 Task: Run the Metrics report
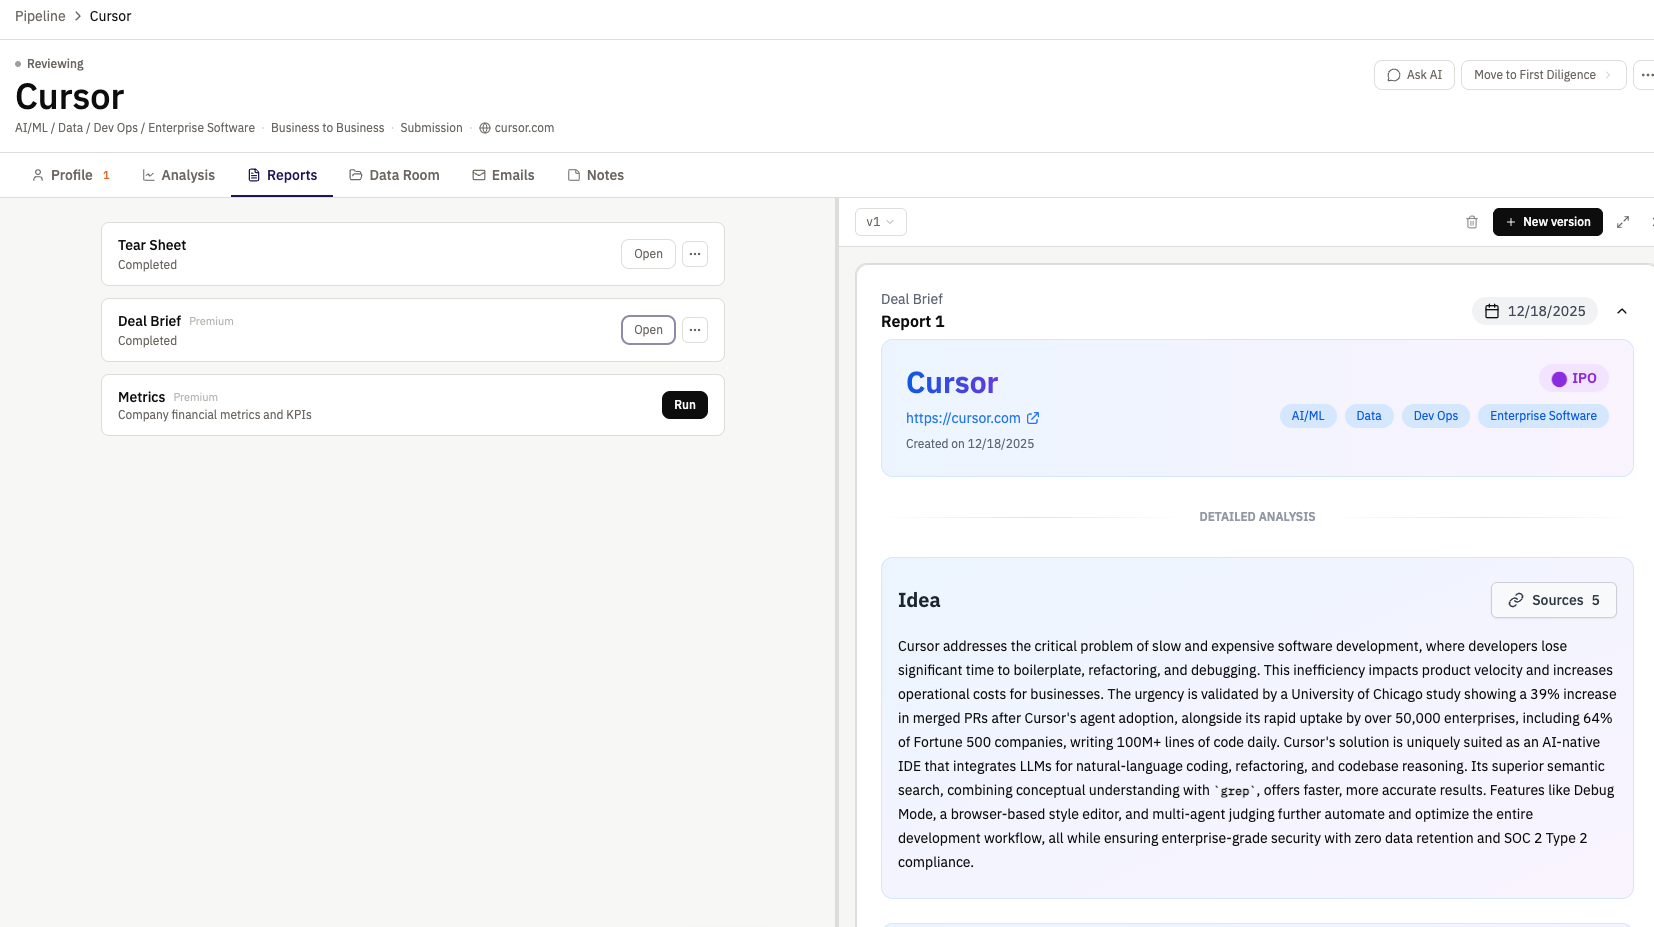click(684, 405)
